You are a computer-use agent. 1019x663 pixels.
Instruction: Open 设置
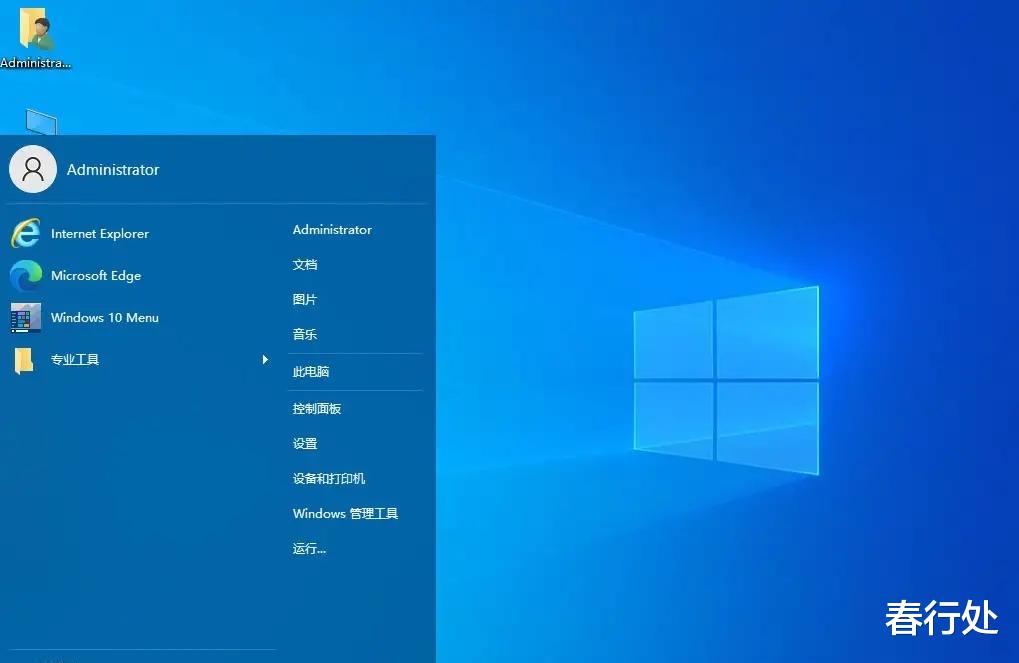pyautogui.click(x=303, y=443)
